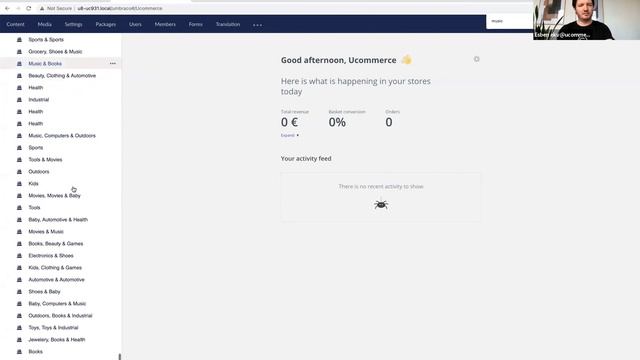Click the catalog icon beside Sports & Sports
Screen dimensions: 640x360
(x=19, y=40)
